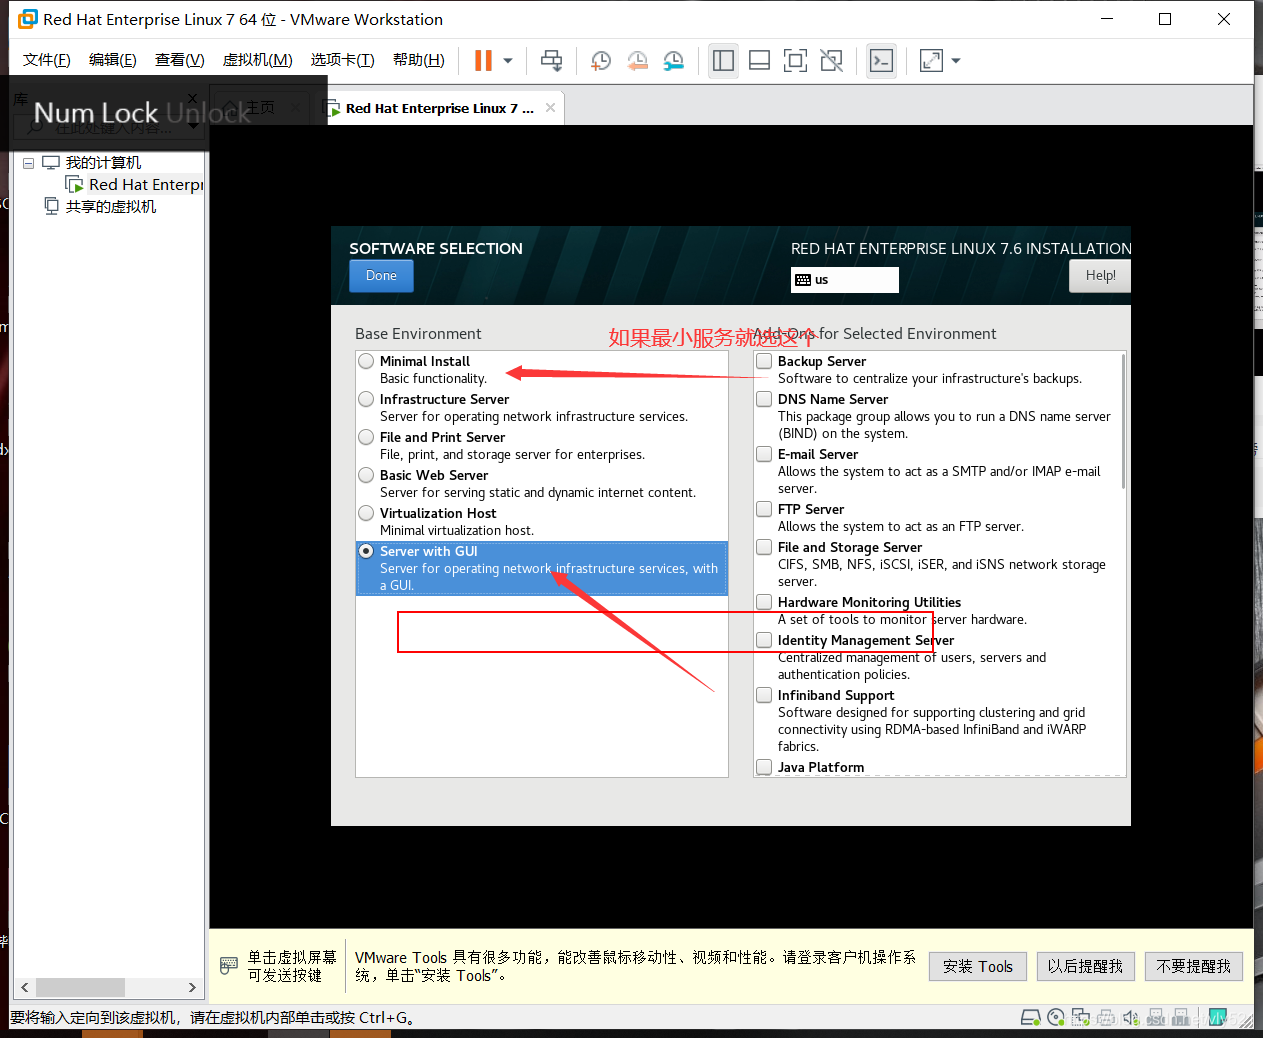Toggle the library sidebar view
Screen dimensions: 1263x1038
click(x=723, y=61)
